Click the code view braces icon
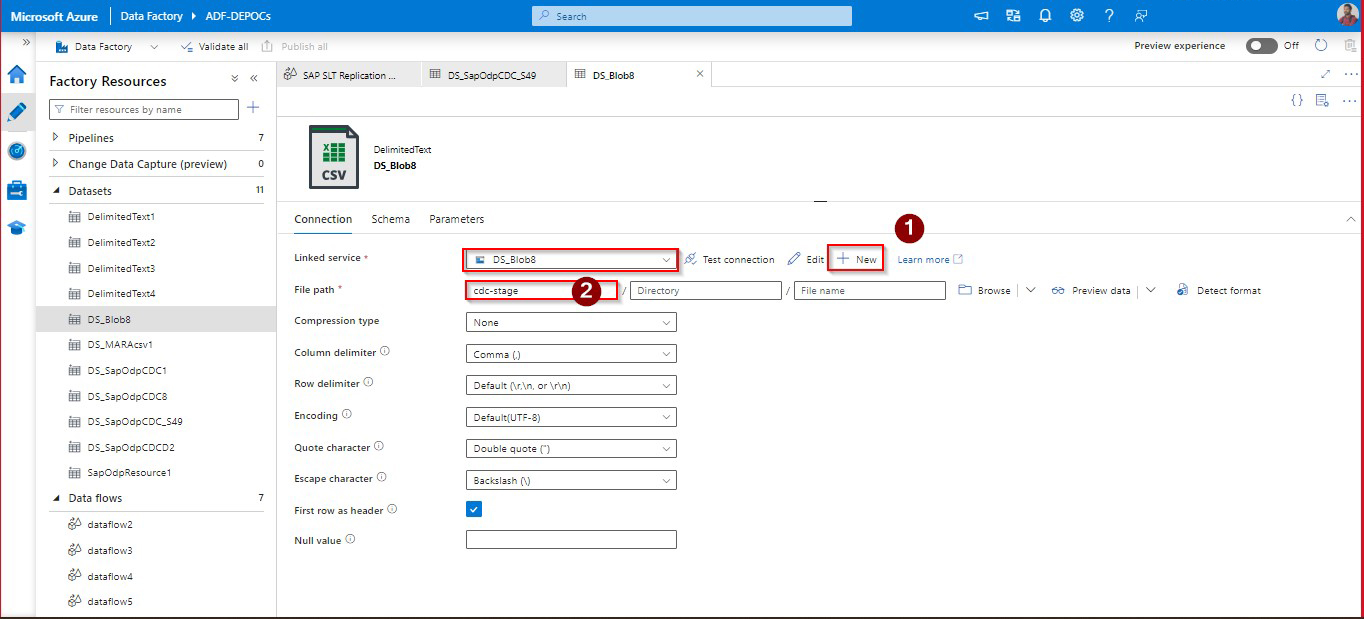Image resolution: width=1364 pixels, height=619 pixels. tap(1297, 100)
